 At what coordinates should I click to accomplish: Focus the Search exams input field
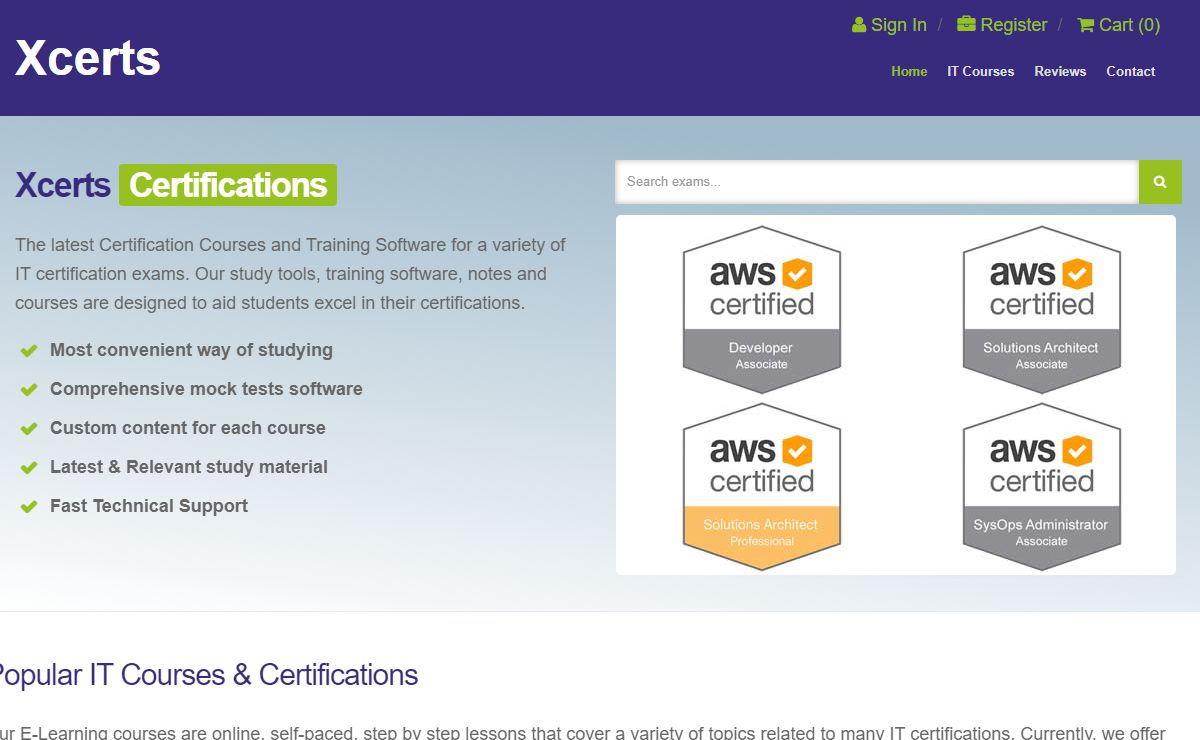(877, 181)
